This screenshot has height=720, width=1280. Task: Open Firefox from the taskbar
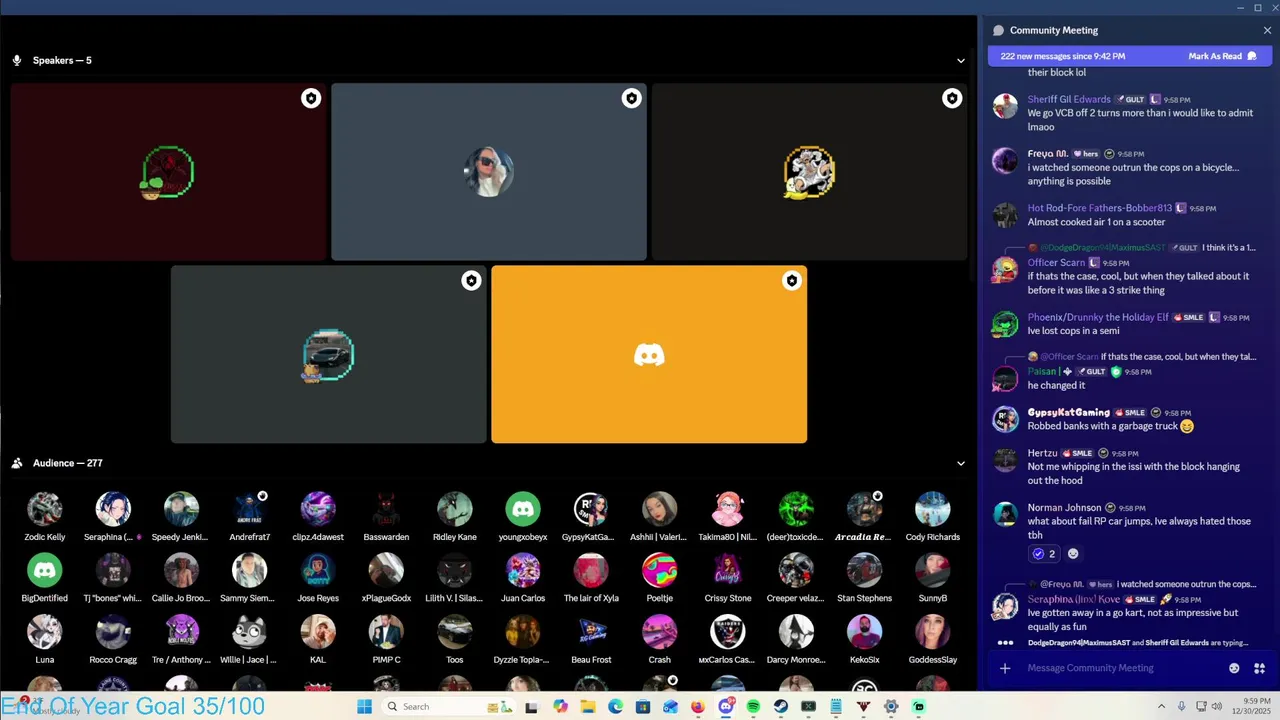[698, 707]
